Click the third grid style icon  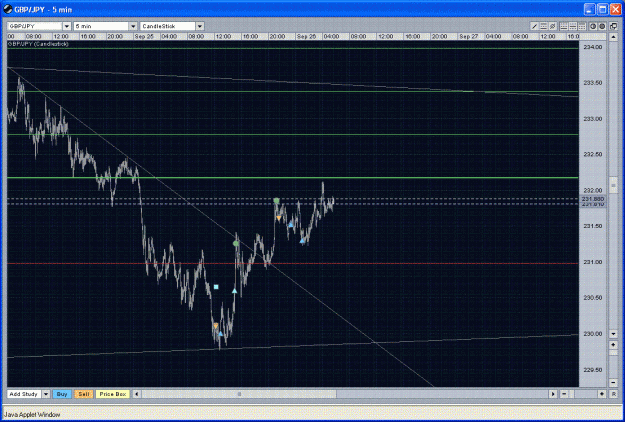coord(582,26)
